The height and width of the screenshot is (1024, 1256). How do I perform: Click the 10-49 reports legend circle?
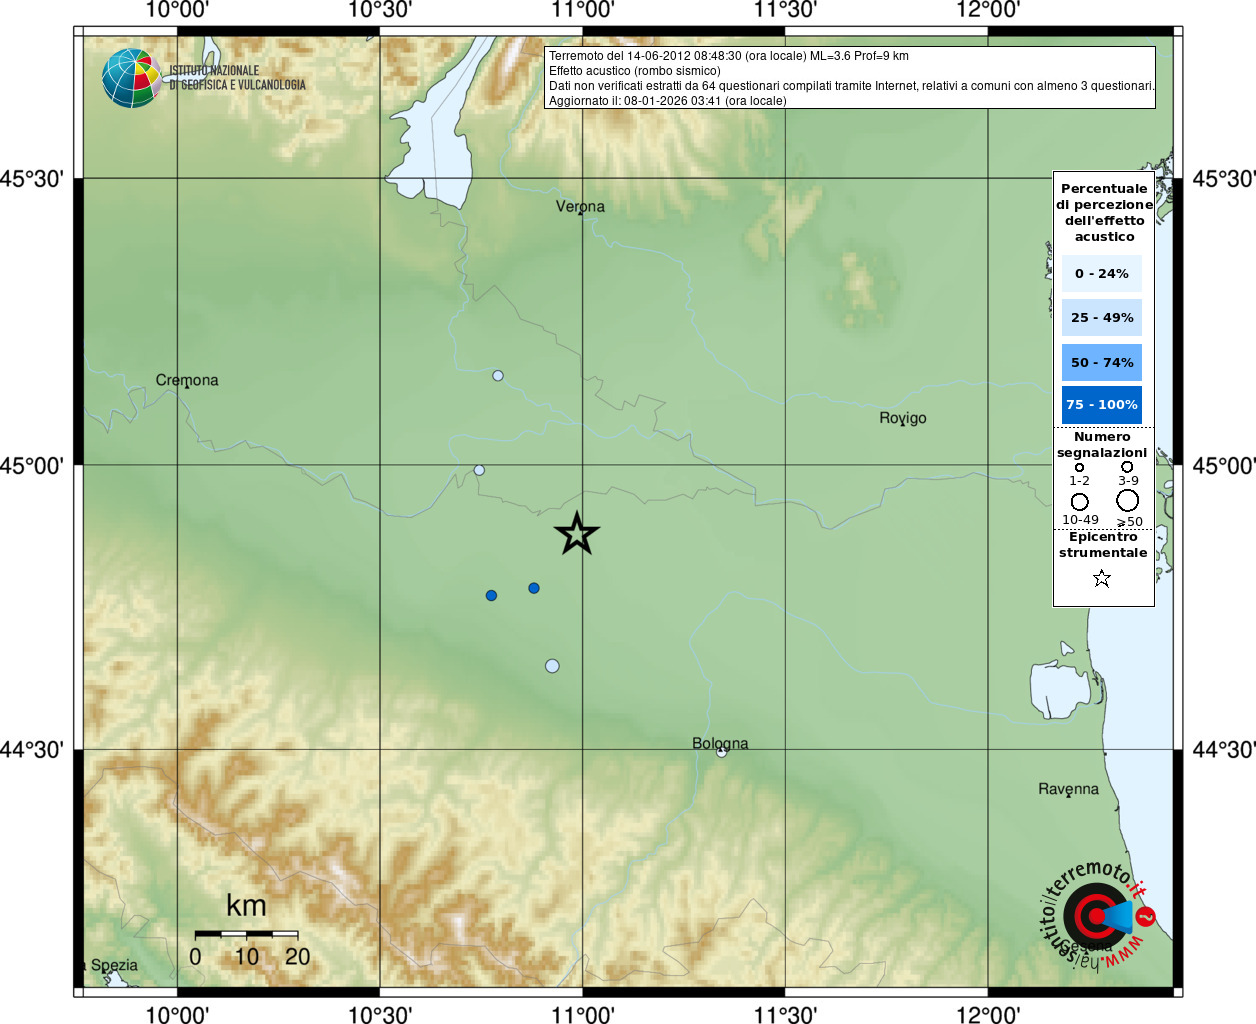1080,502
